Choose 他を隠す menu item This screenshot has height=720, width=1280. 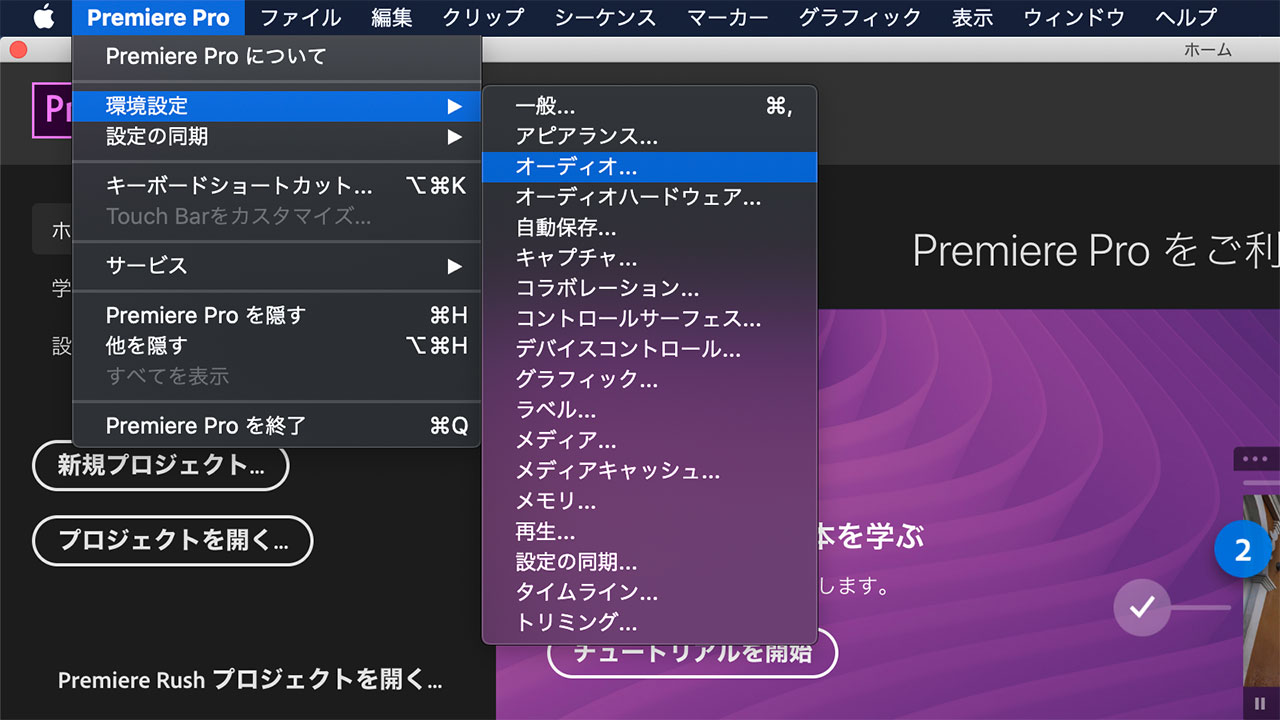tap(276, 346)
